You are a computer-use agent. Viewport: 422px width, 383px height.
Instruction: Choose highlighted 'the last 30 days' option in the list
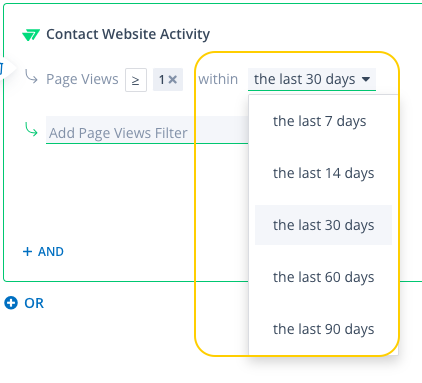pos(323,225)
